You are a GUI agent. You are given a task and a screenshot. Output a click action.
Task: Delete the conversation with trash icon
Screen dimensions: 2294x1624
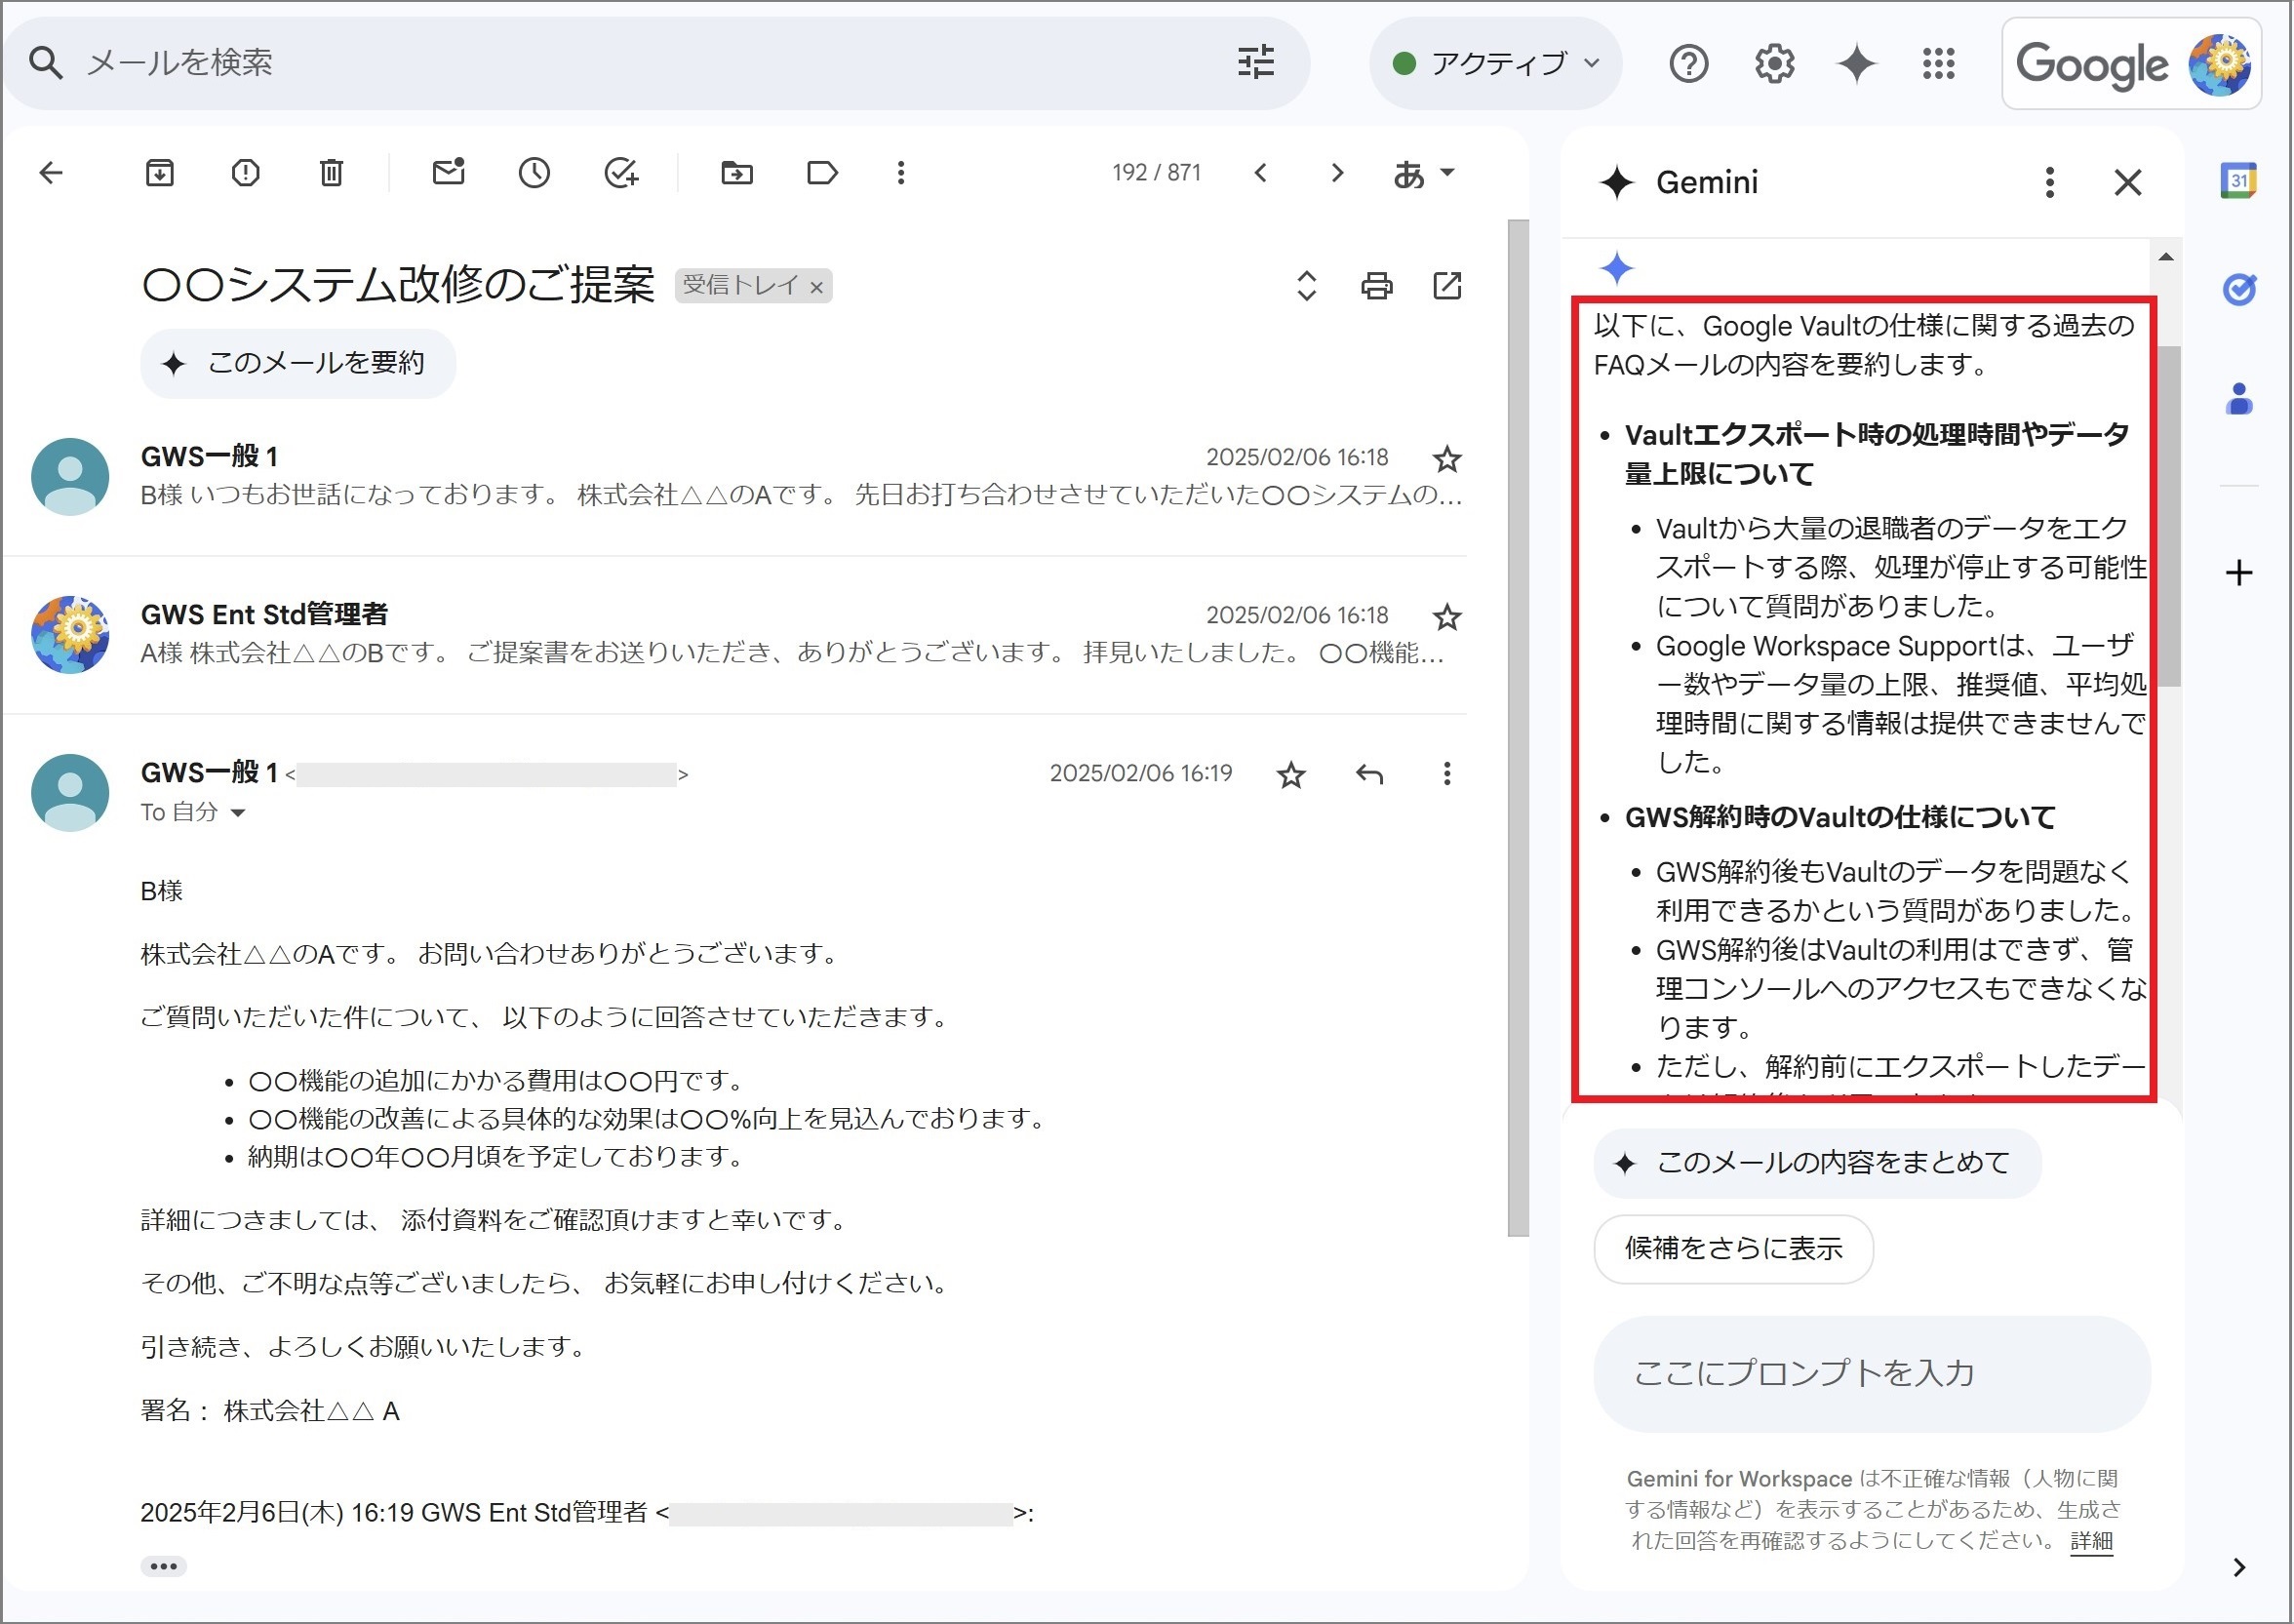tap(331, 173)
